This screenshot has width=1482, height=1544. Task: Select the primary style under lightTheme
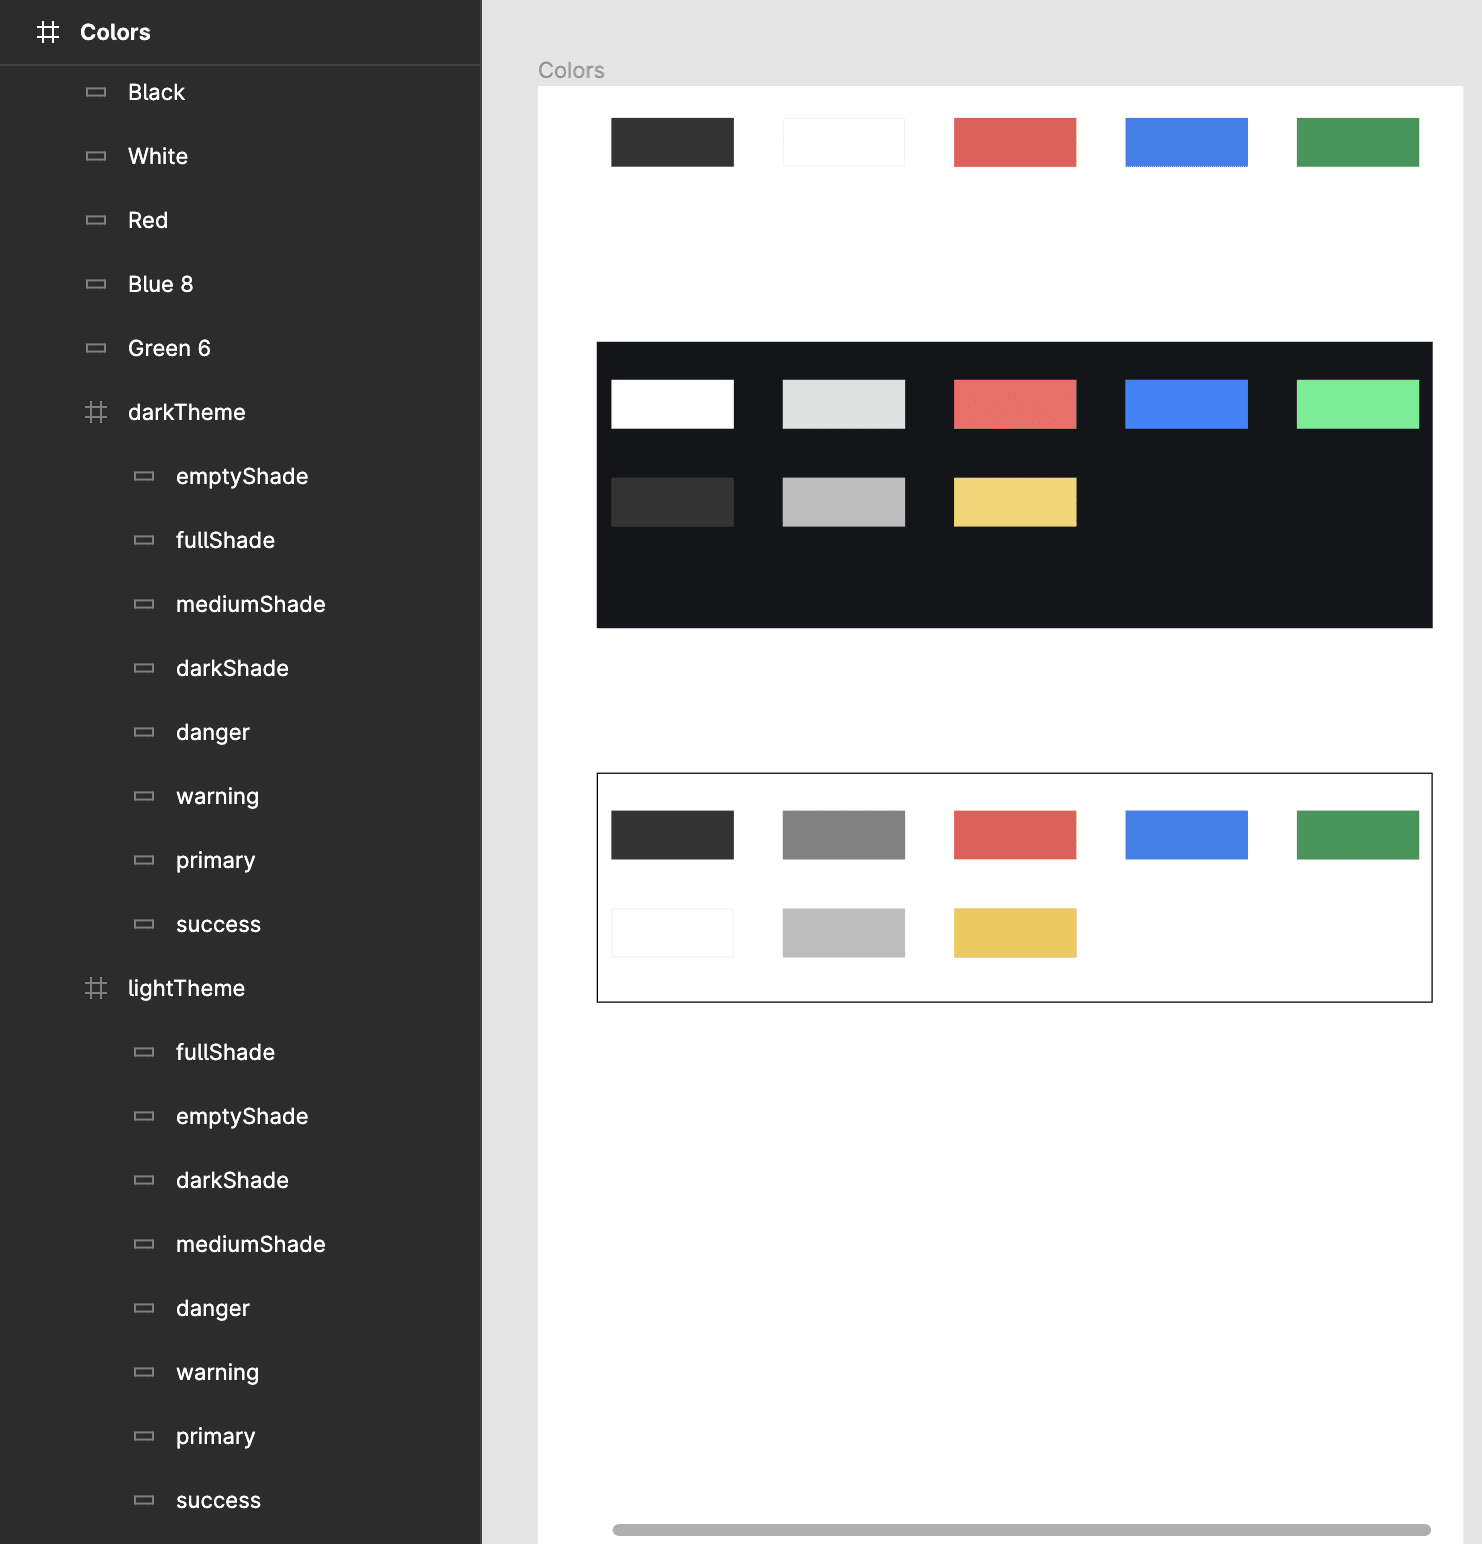click(215, 1435)
